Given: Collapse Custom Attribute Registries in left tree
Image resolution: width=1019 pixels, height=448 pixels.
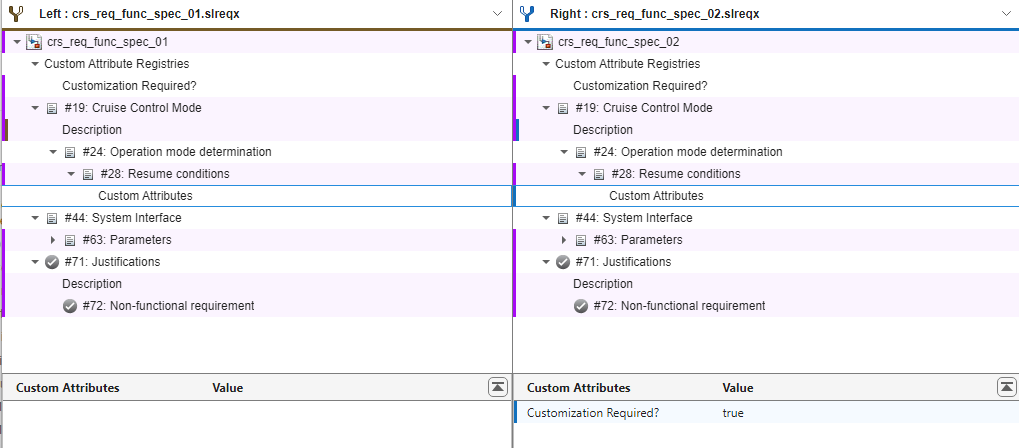Looking at the screenshot, I should click(35, 64).
